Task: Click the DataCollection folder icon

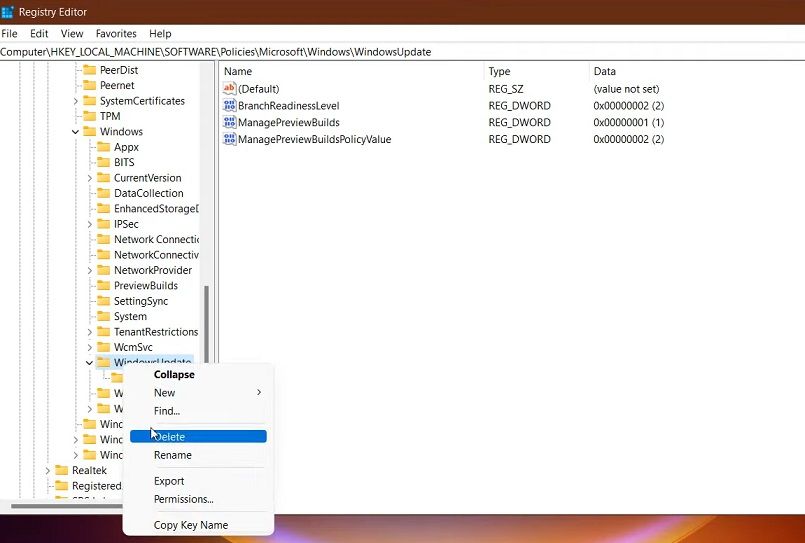Action: [x=104, y=193]
